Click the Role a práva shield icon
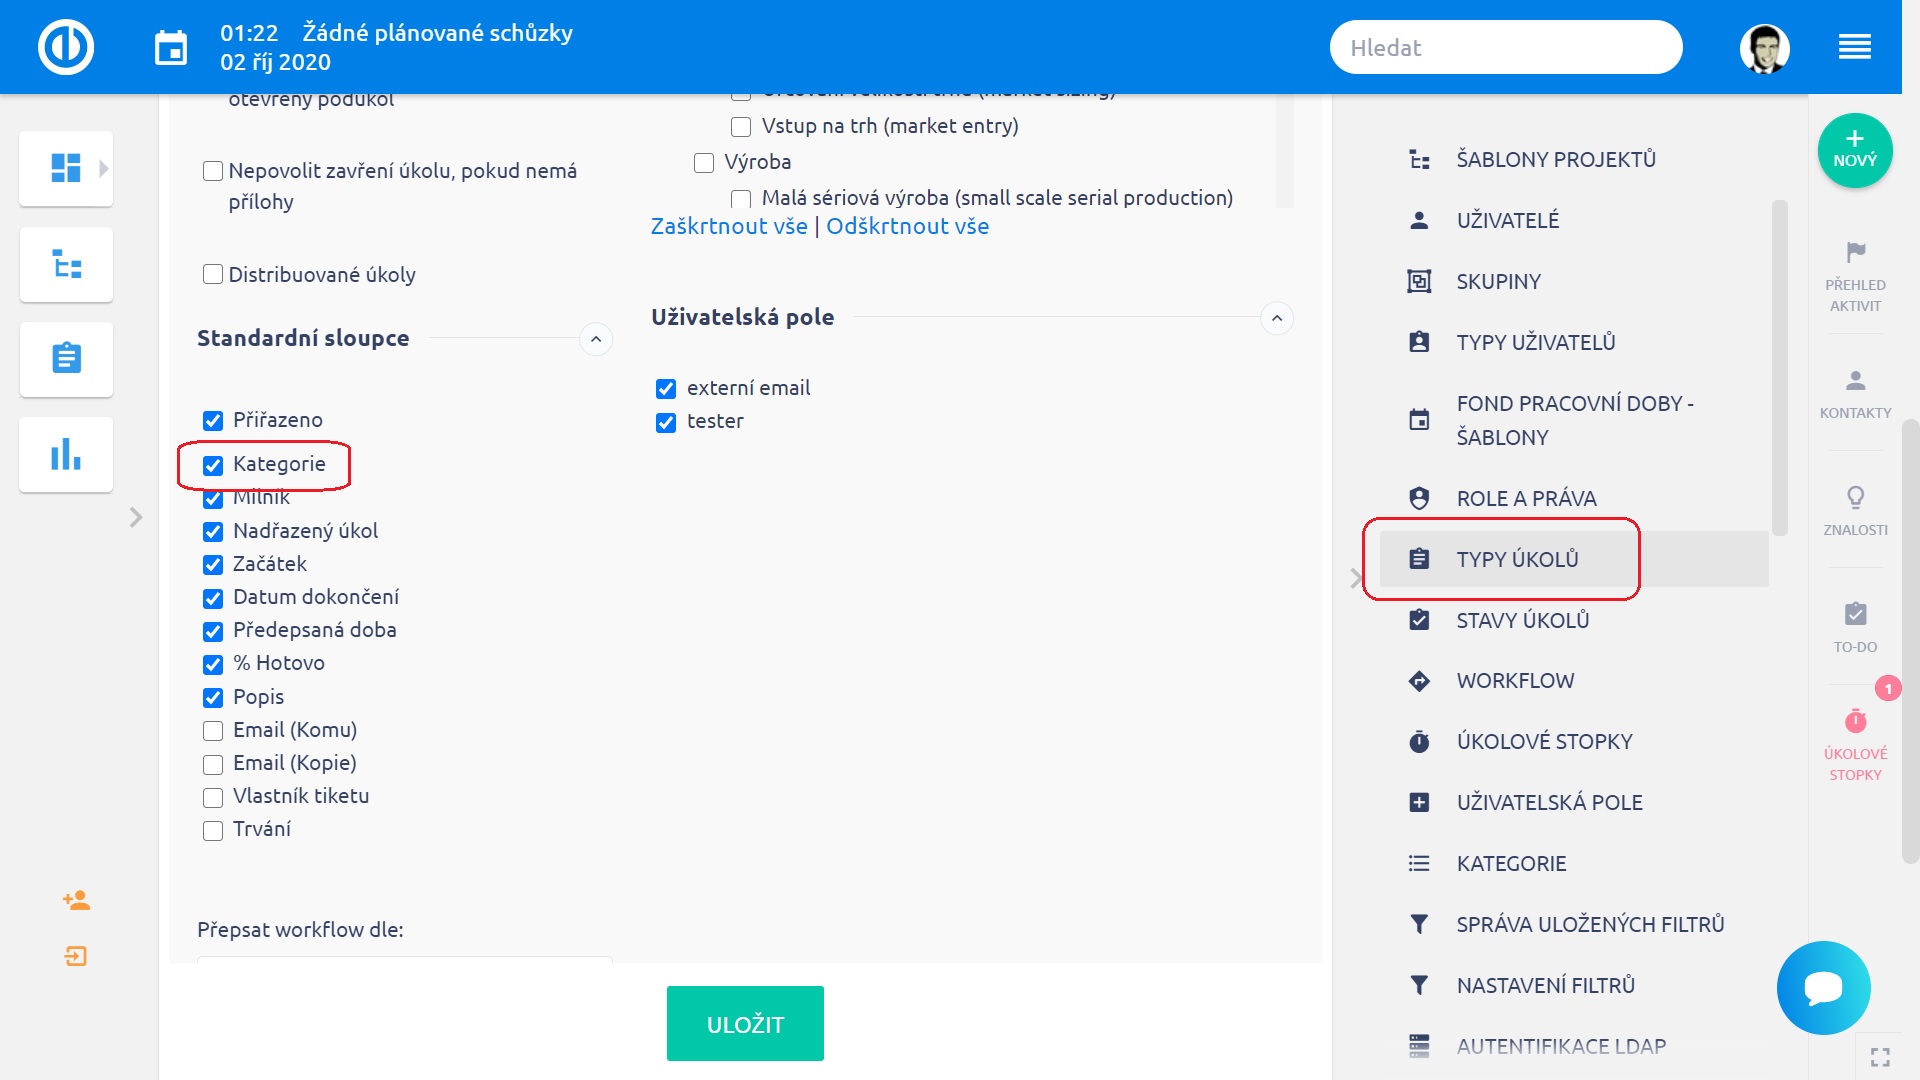 (x=1419, y=498)
